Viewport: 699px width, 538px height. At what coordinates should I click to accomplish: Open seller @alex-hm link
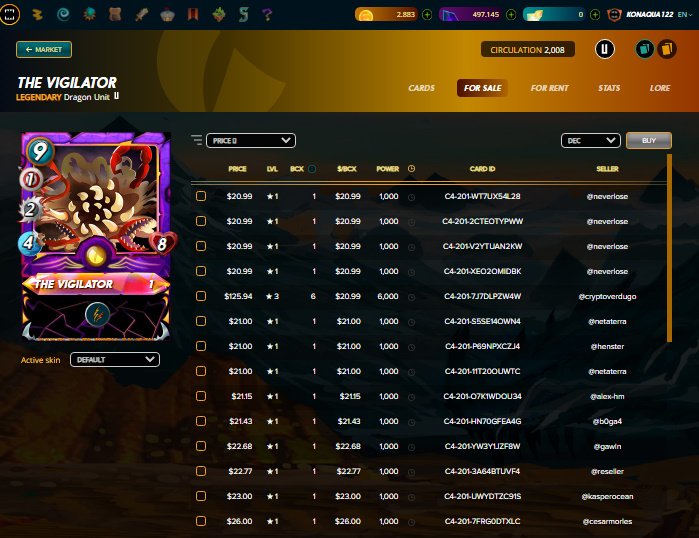click(x=607, y=396)
